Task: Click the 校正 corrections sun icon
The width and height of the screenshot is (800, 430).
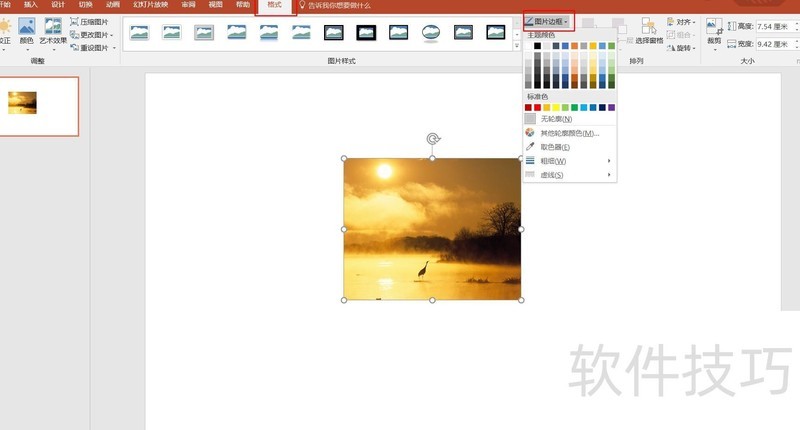Action: tap(5, 27)
